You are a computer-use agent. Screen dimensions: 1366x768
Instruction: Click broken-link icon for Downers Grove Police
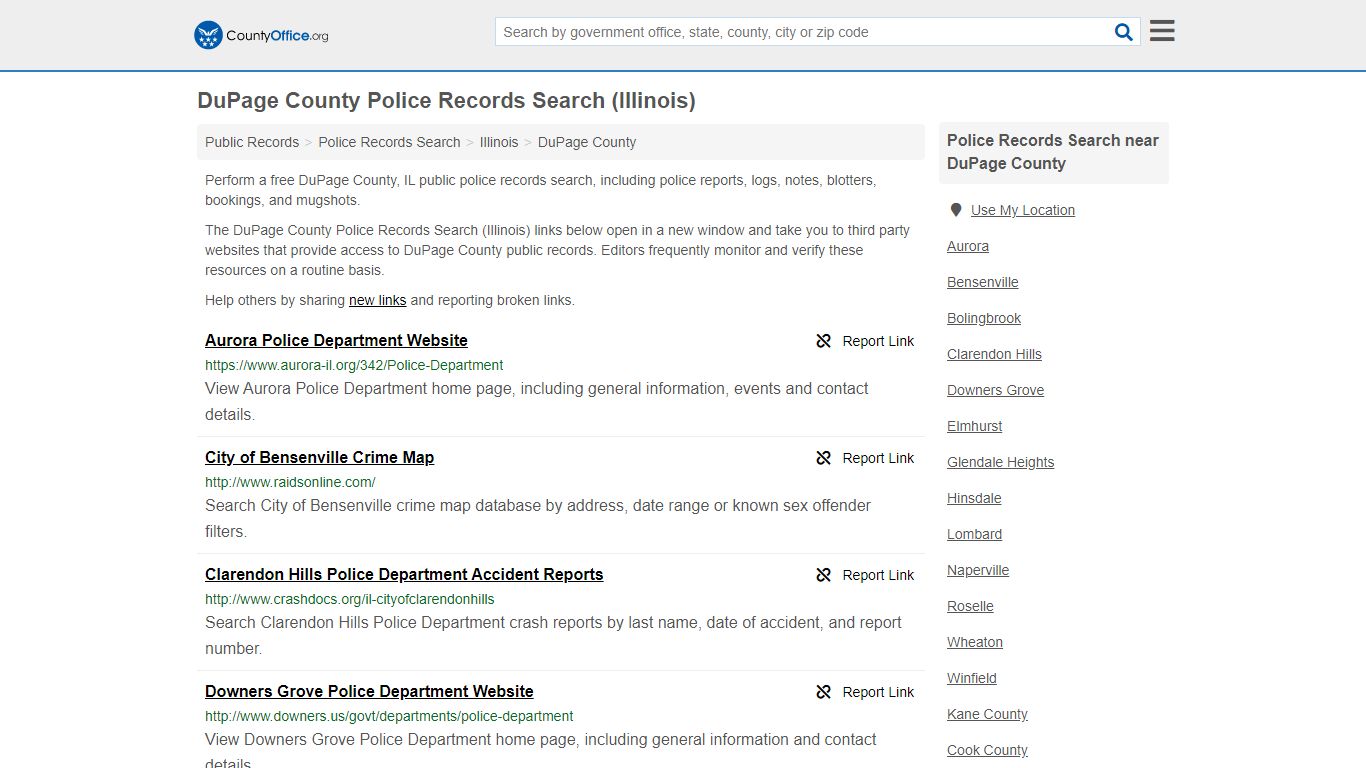coord(824,692)
